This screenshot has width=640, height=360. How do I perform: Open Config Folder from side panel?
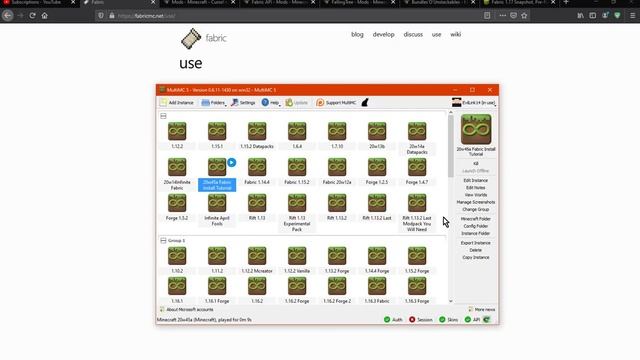click(476, 226)
